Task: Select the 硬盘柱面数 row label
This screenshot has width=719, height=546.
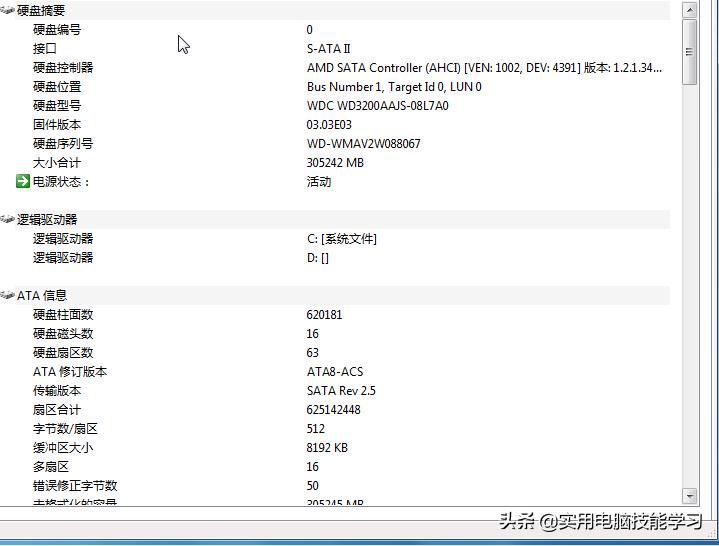Action: pos(63,314)
